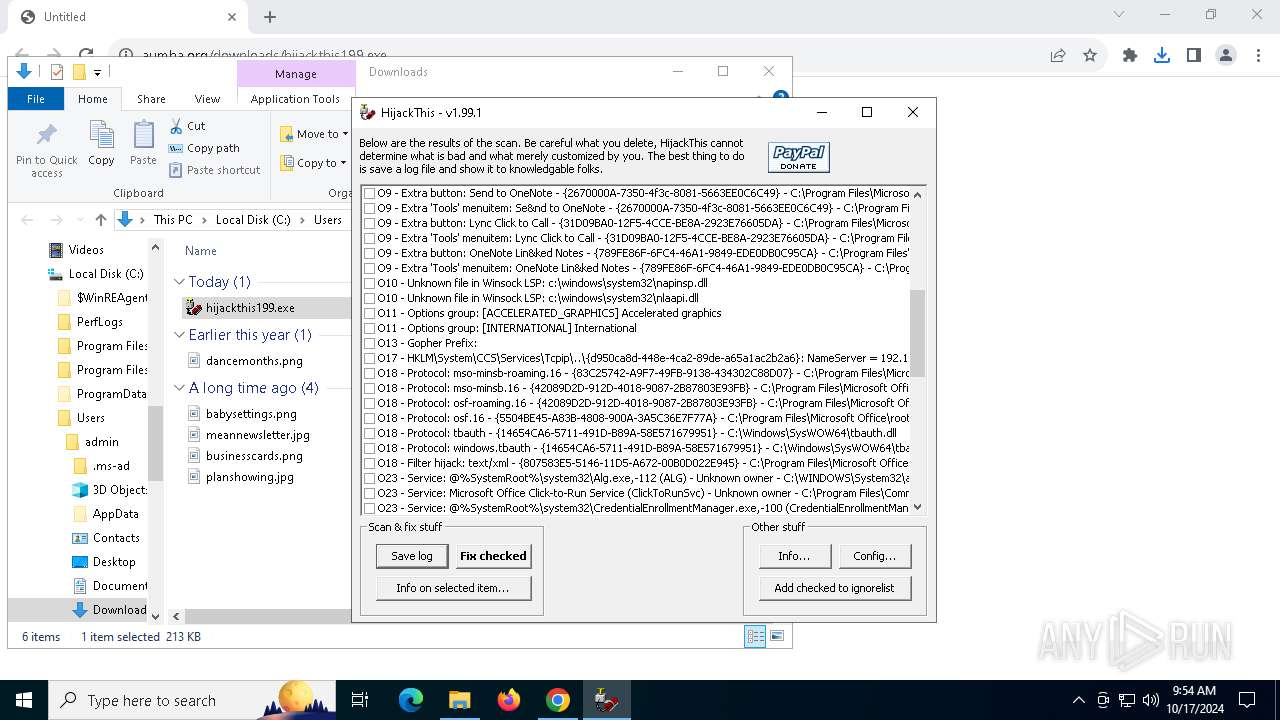Click Add checked to ignorelist button
The image size is (1280, 720).
834,588
